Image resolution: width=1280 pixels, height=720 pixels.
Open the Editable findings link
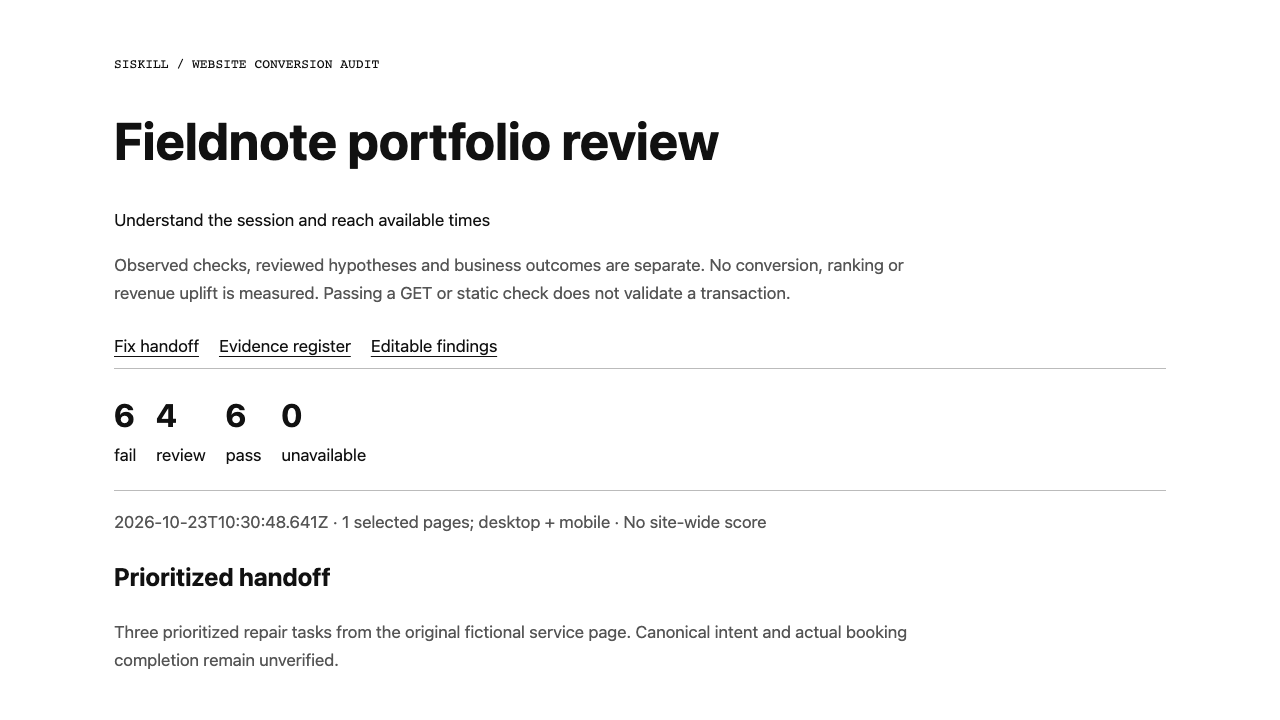(434, 346)
